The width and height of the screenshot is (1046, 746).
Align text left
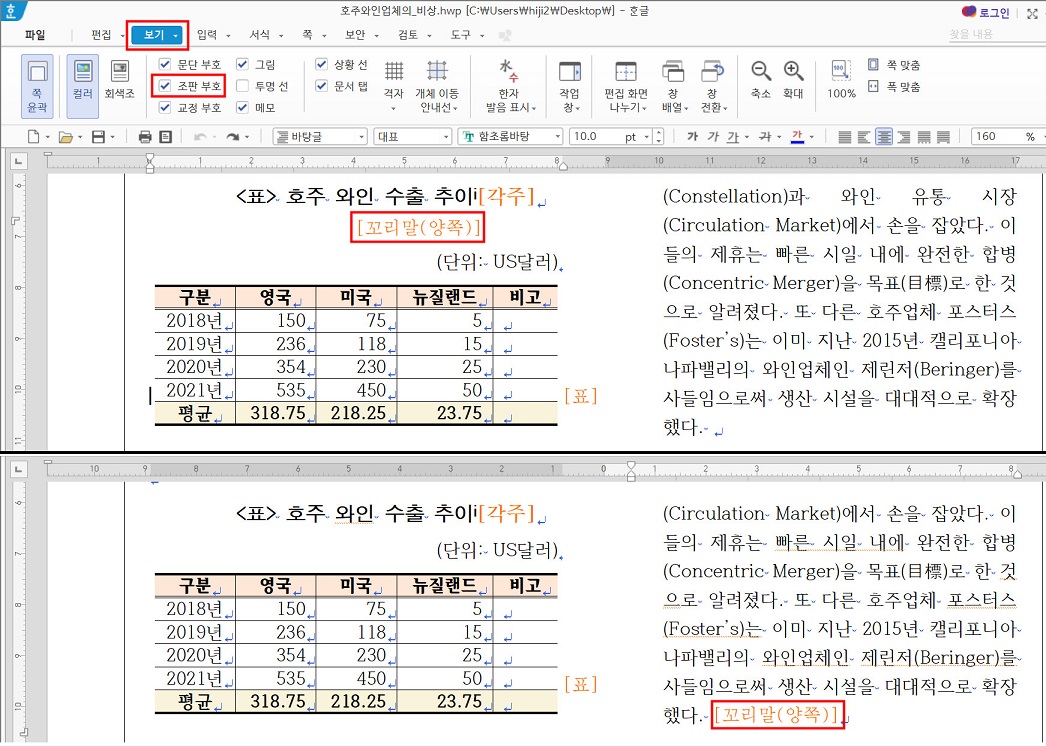(x=864, y=137)
